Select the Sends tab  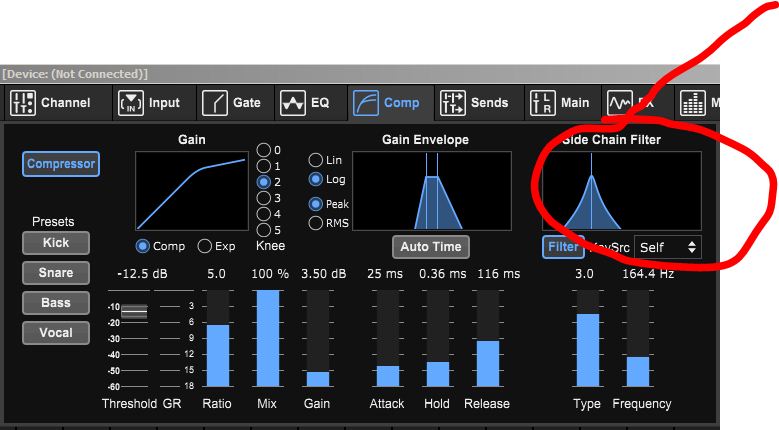[x=479, y=103]
